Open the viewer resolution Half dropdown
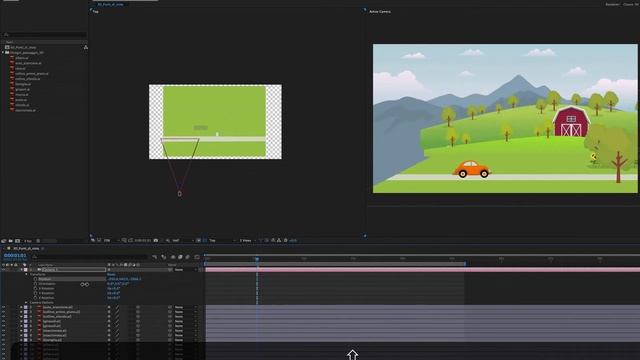640x360 pixels. 182,240
